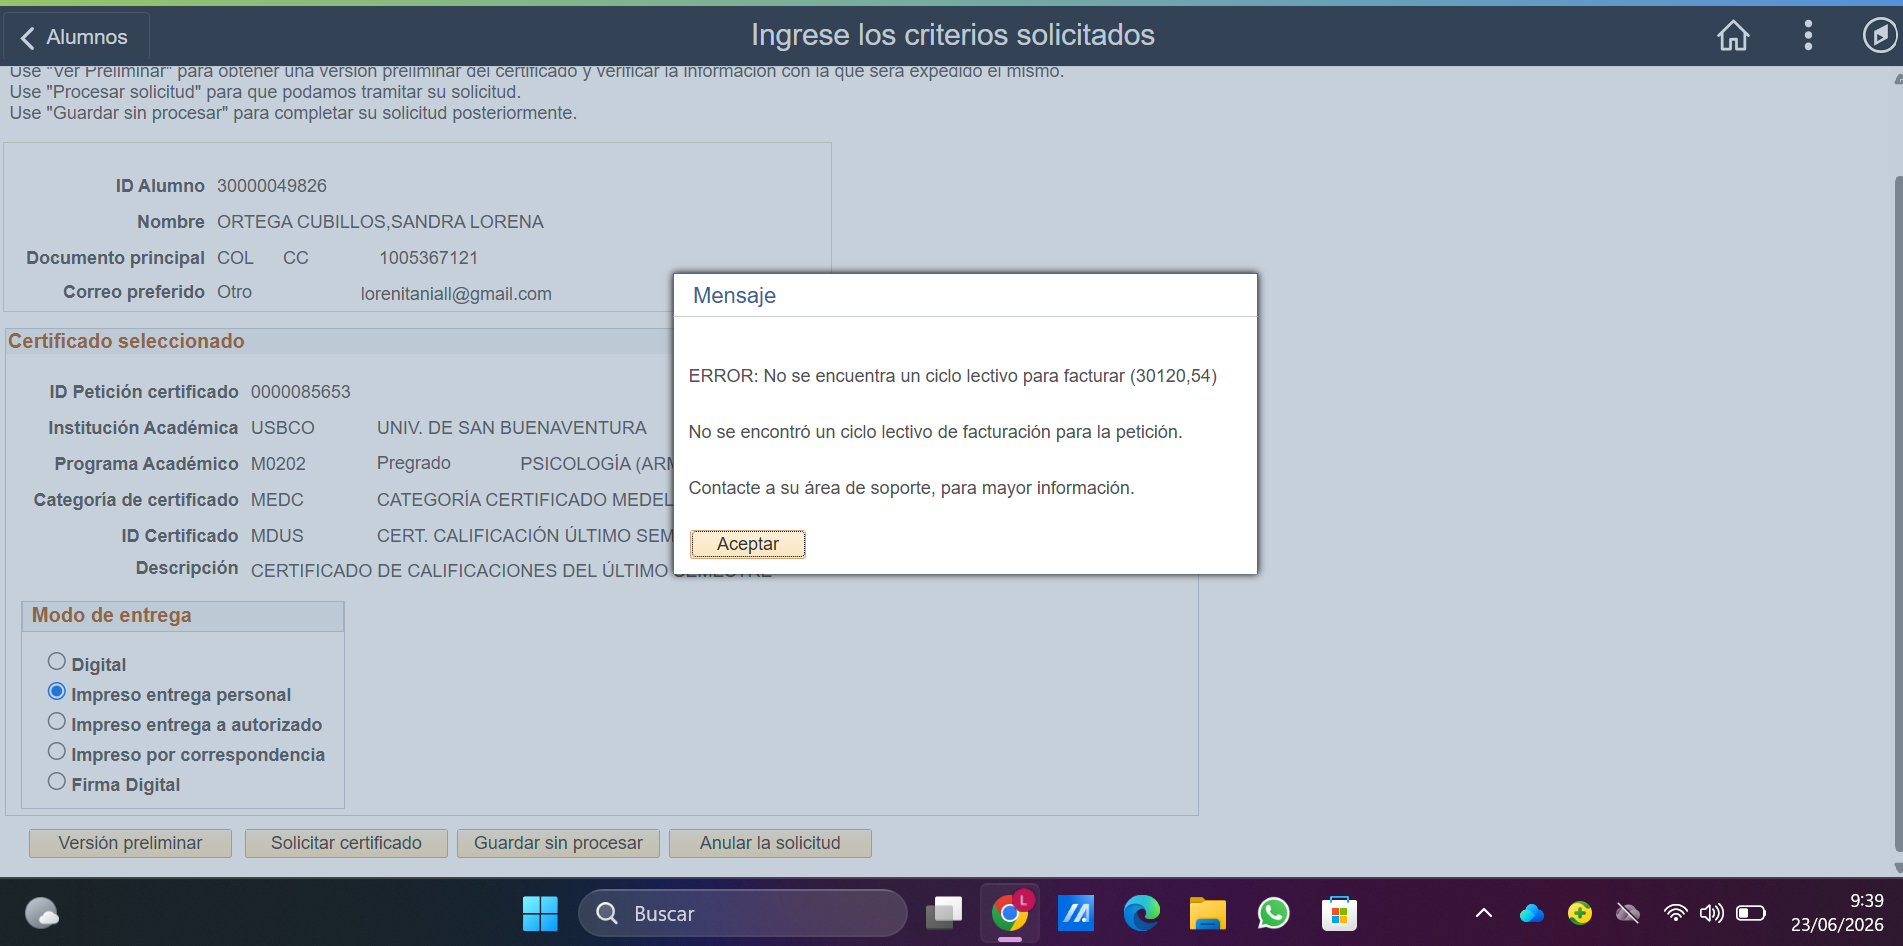Click Solicitar certificado button
This screenshot has width=1903, height=946.
click(346, 843)
